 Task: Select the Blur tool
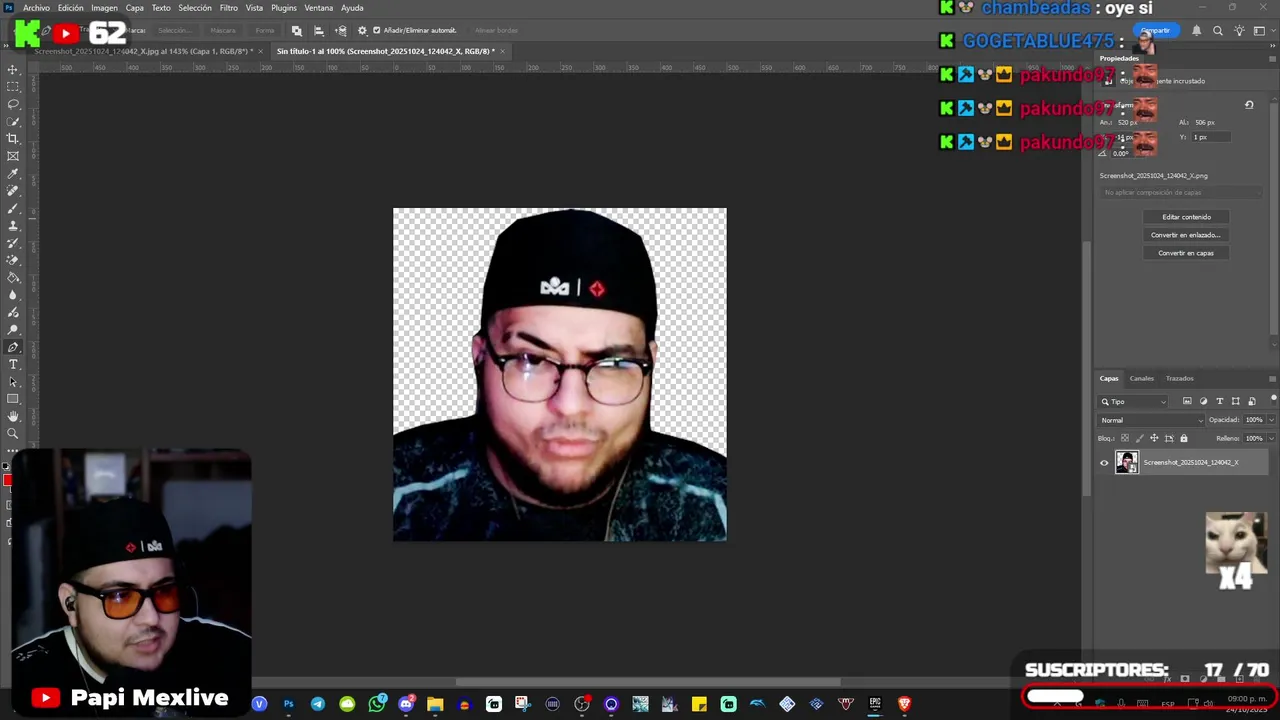tap(13, 295)
